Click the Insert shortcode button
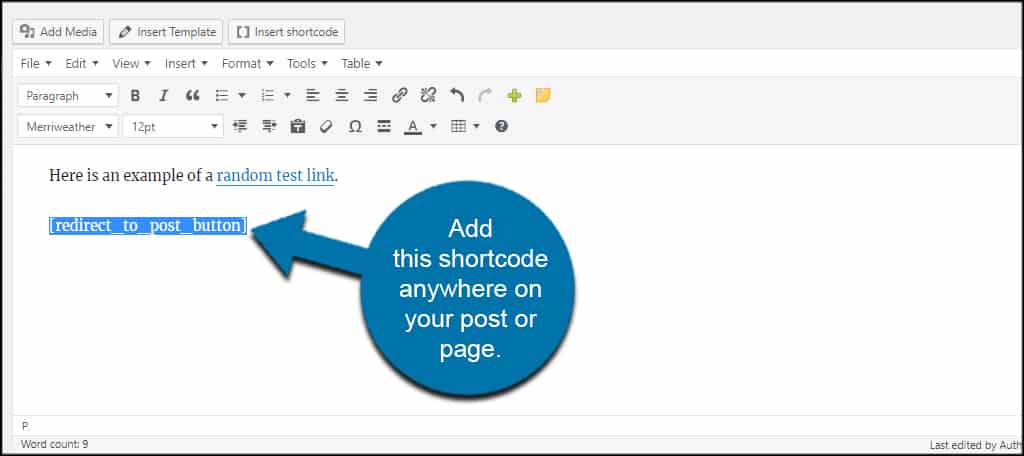Viewport: 1024px width, 456px height. tap(287, 31)
